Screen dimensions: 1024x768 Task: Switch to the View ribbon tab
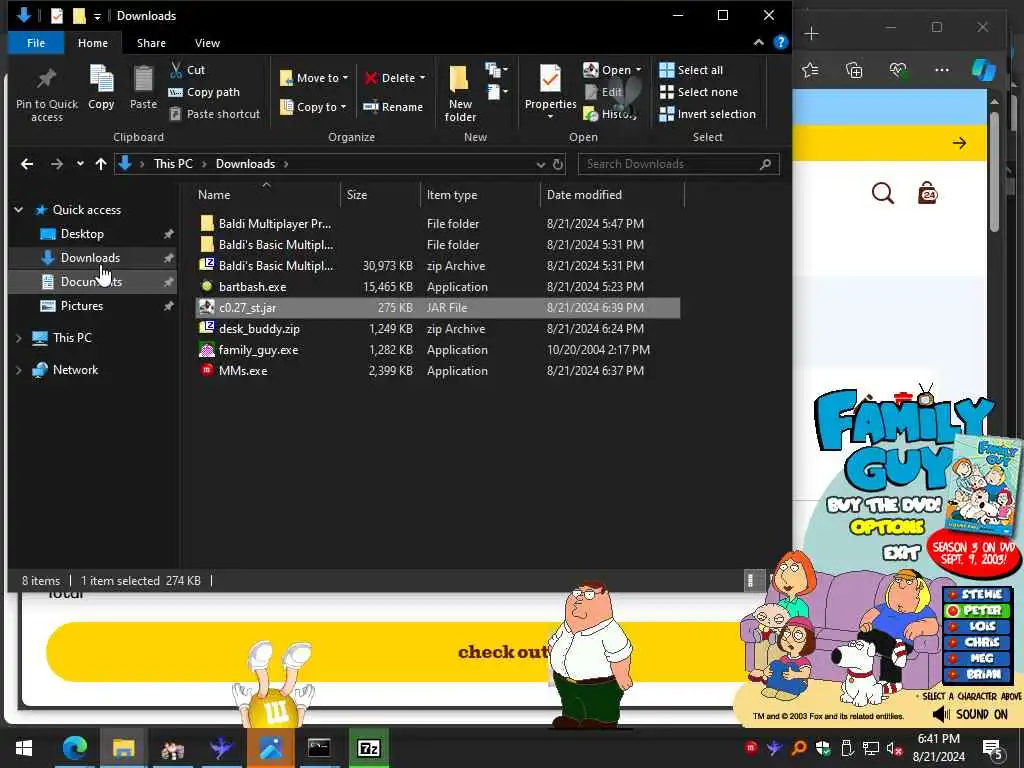tap(207, 43)
